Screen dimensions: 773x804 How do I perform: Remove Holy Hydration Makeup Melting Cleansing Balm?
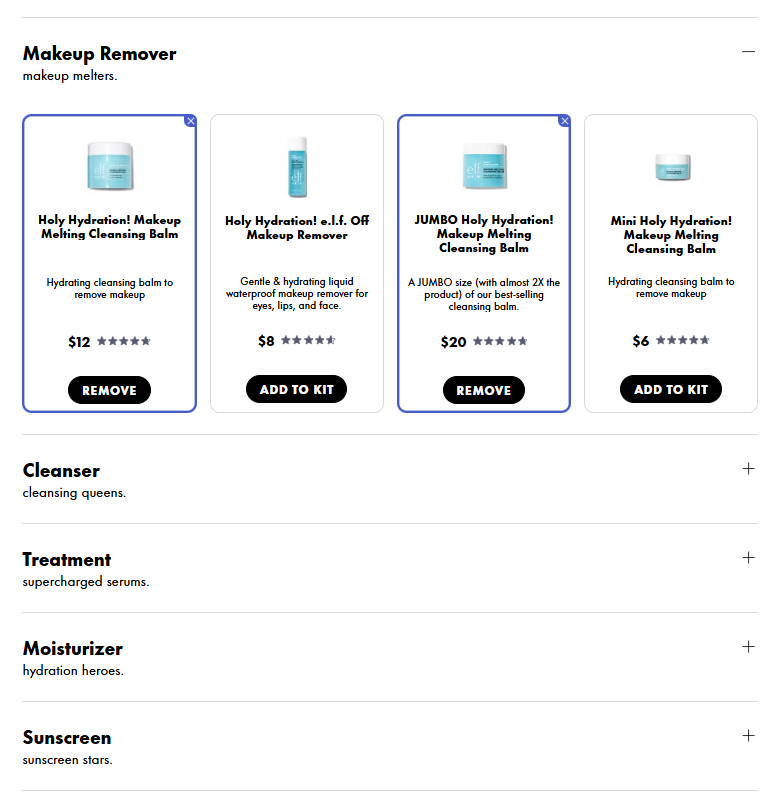(109, 390)
